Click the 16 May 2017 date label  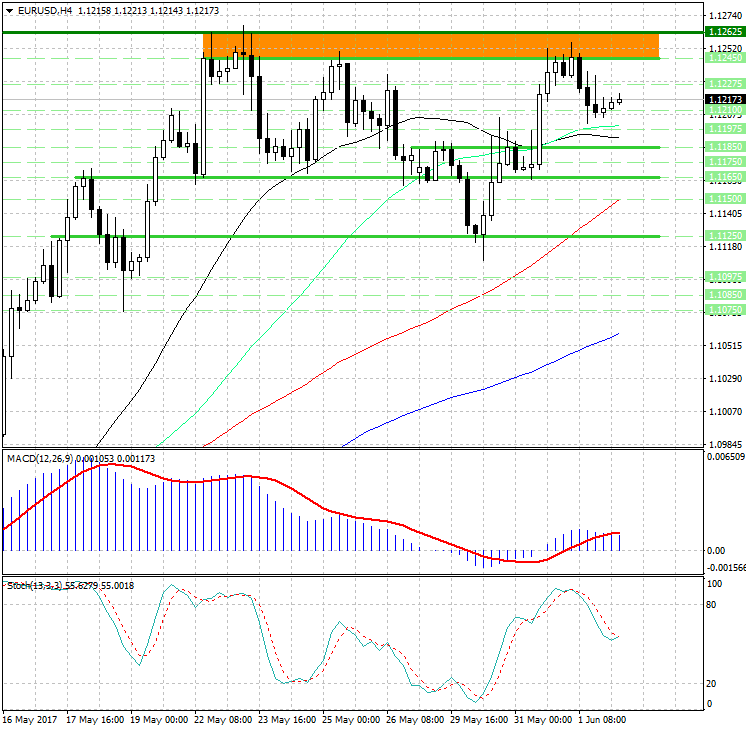pos(29,720)
